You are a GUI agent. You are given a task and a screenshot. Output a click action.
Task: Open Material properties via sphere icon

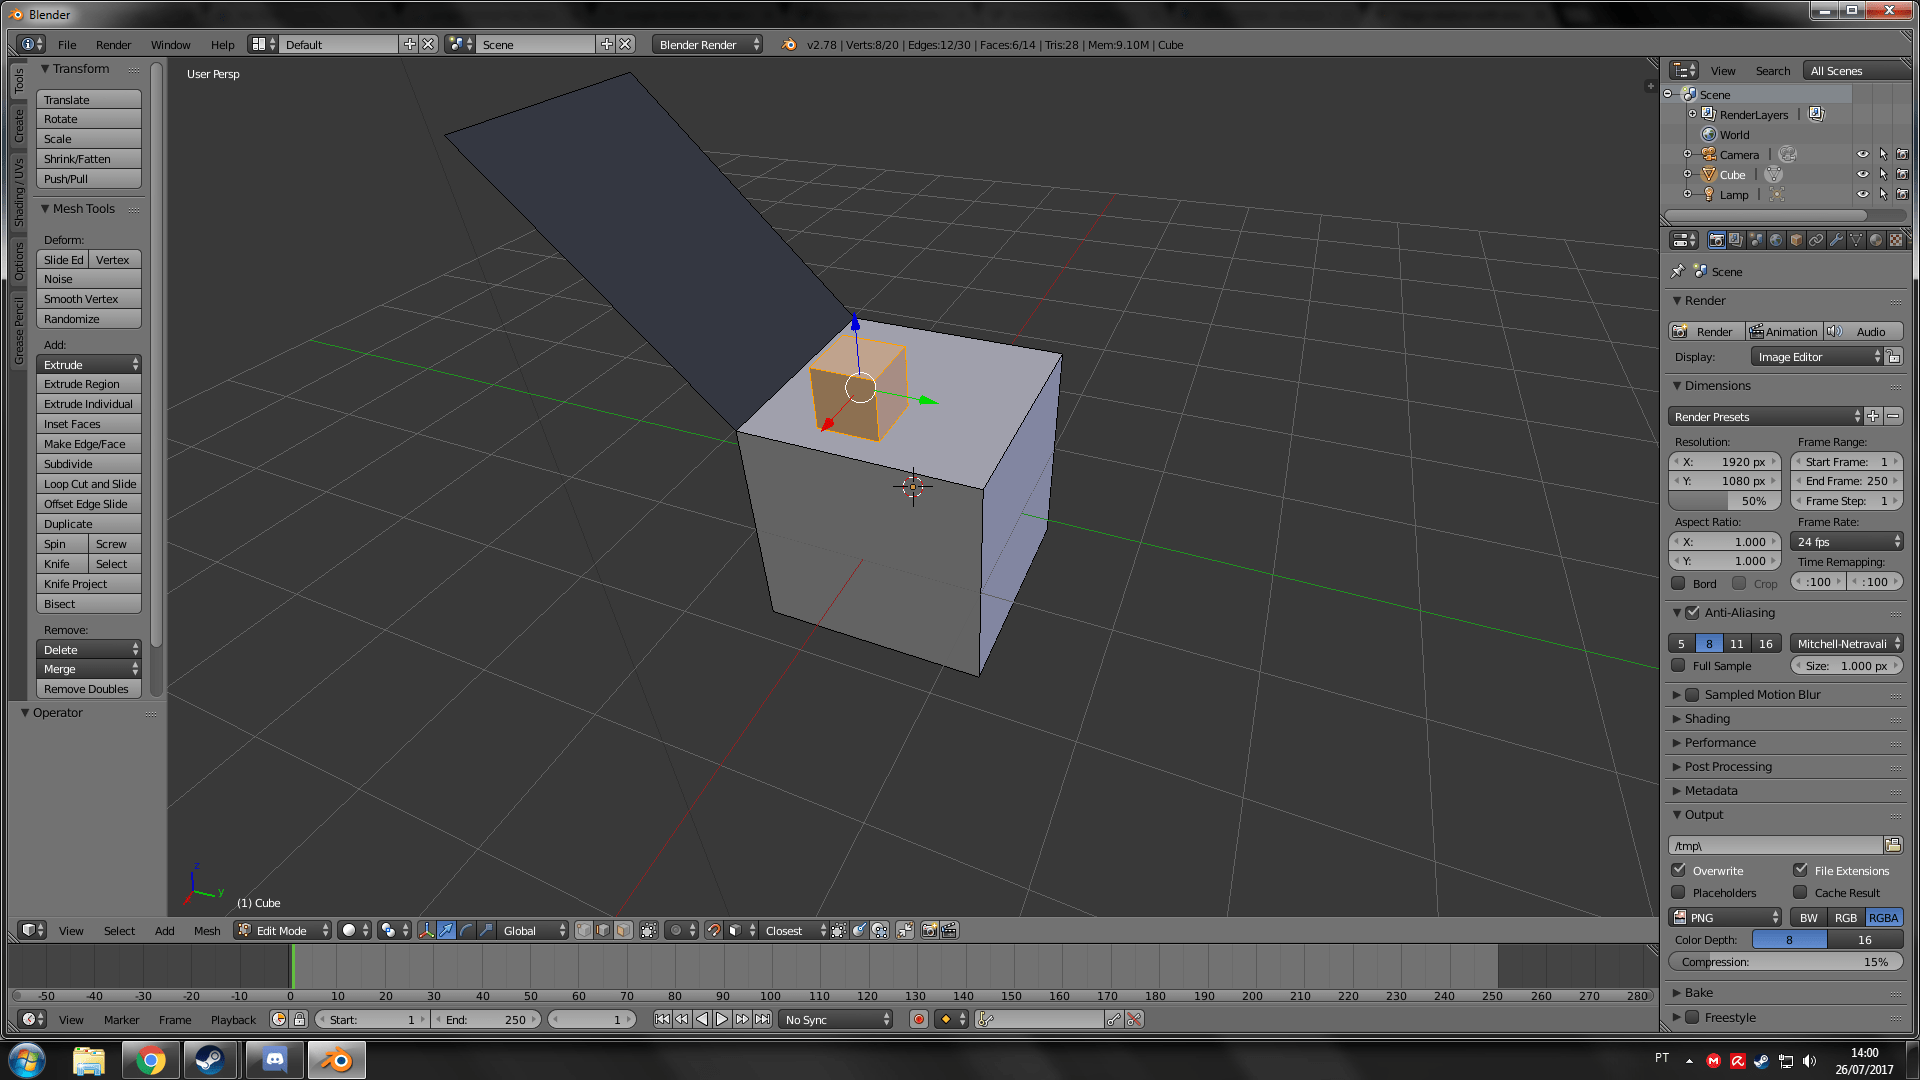(1877, 240)
